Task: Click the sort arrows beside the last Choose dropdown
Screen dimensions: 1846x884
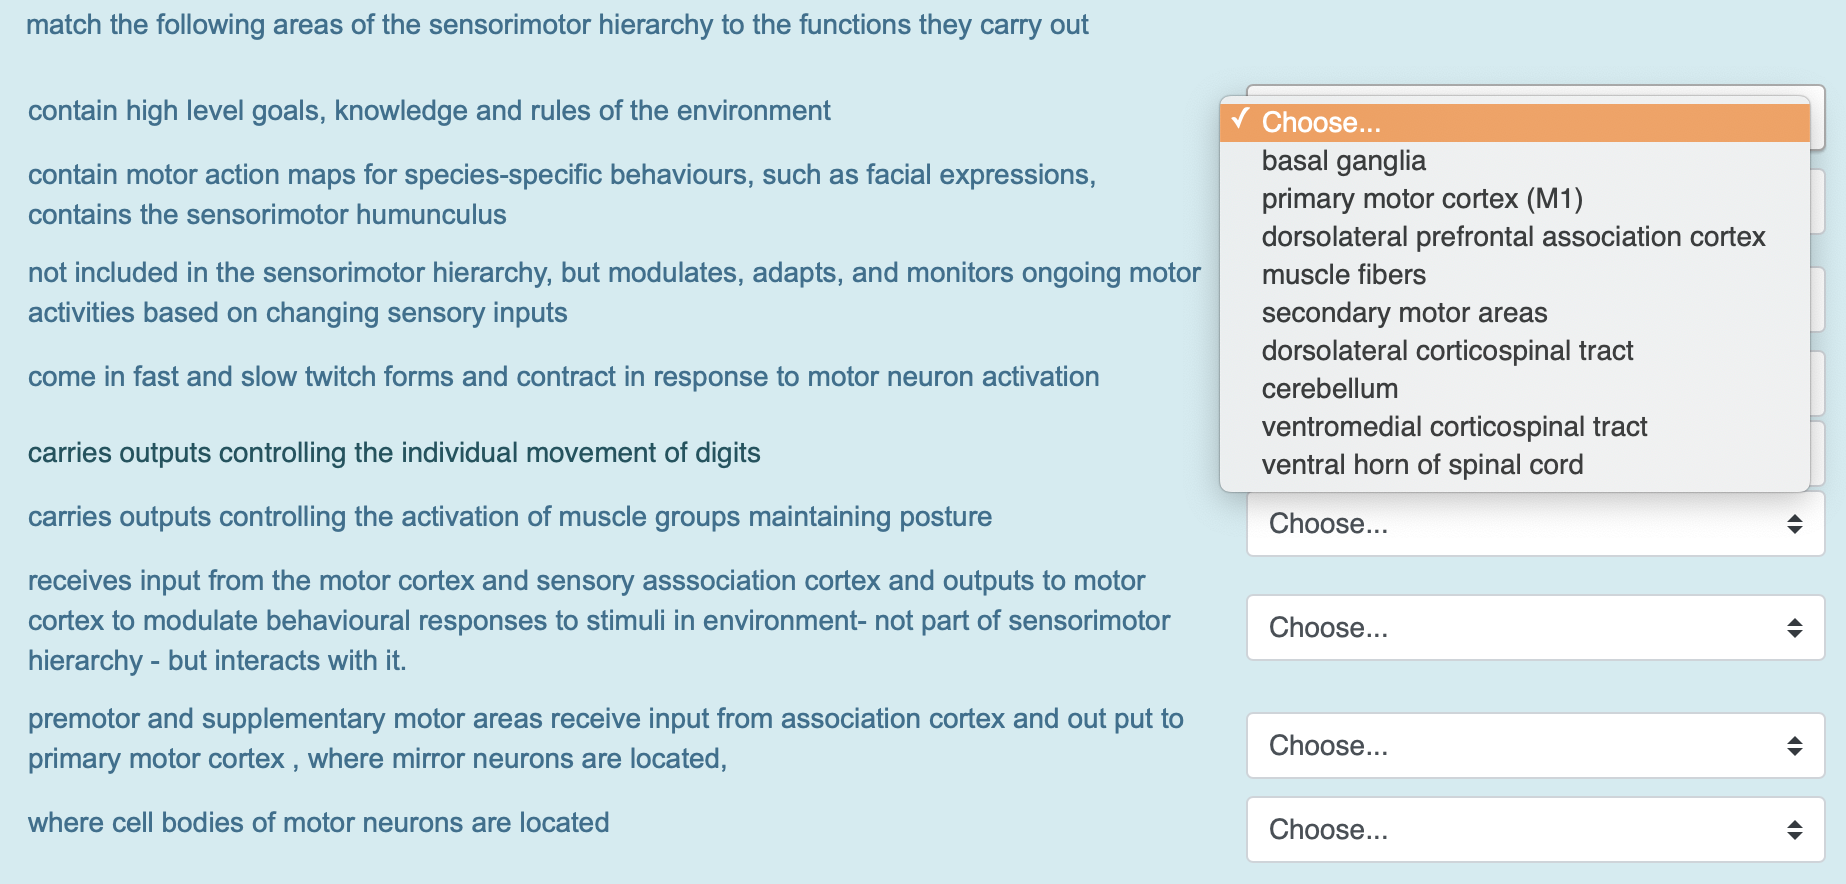Action: [x=1796, y=830]
